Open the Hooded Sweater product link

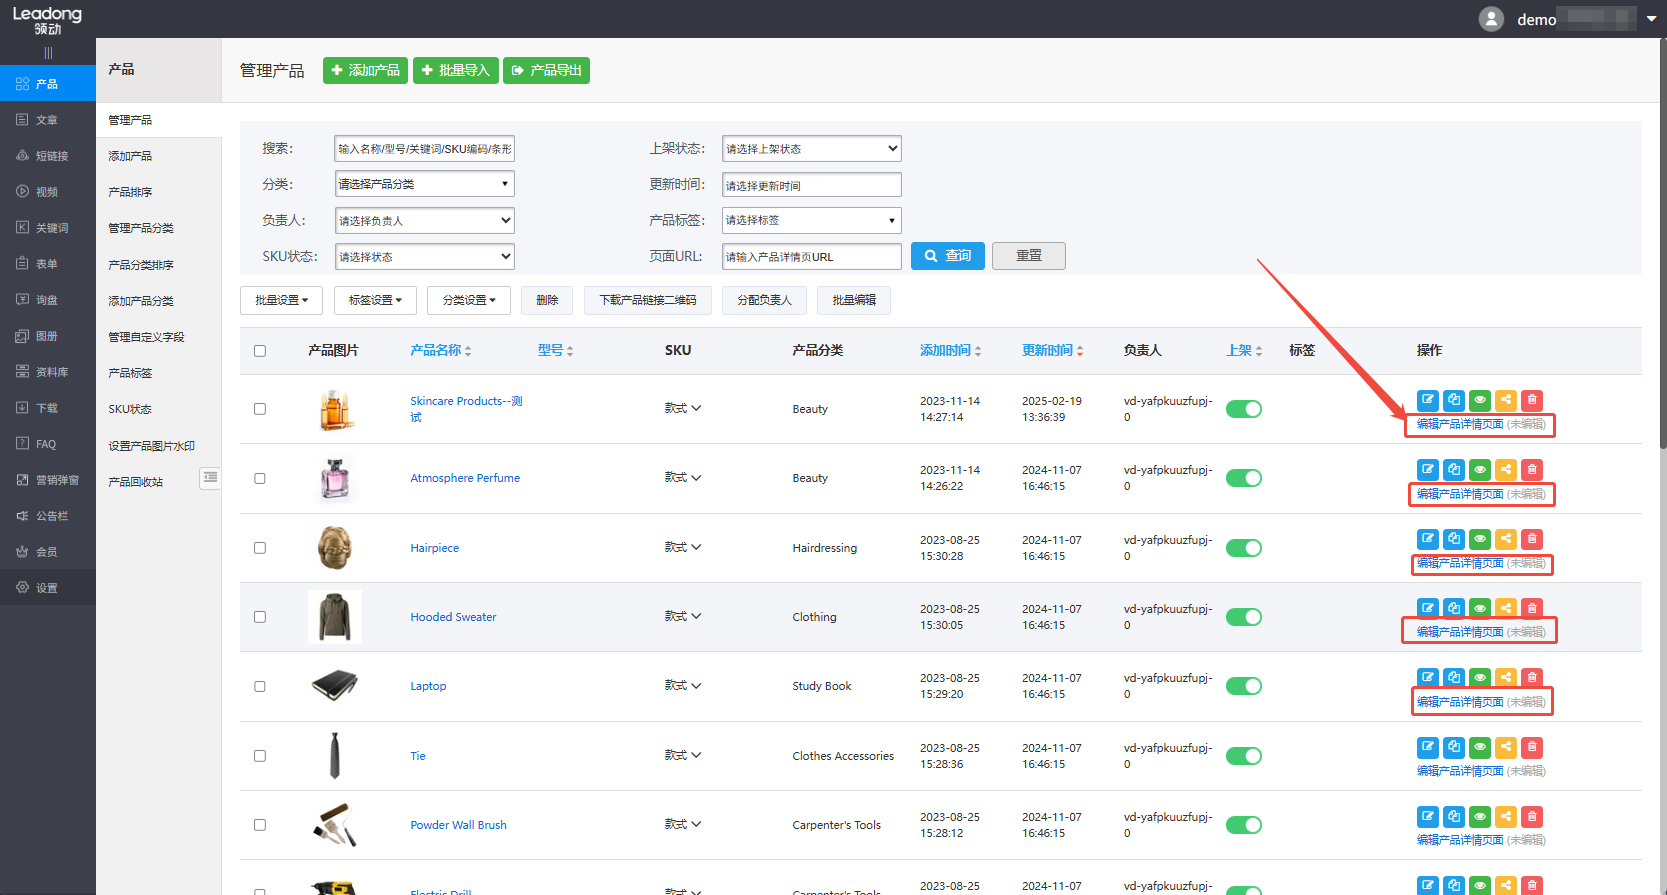453,617
